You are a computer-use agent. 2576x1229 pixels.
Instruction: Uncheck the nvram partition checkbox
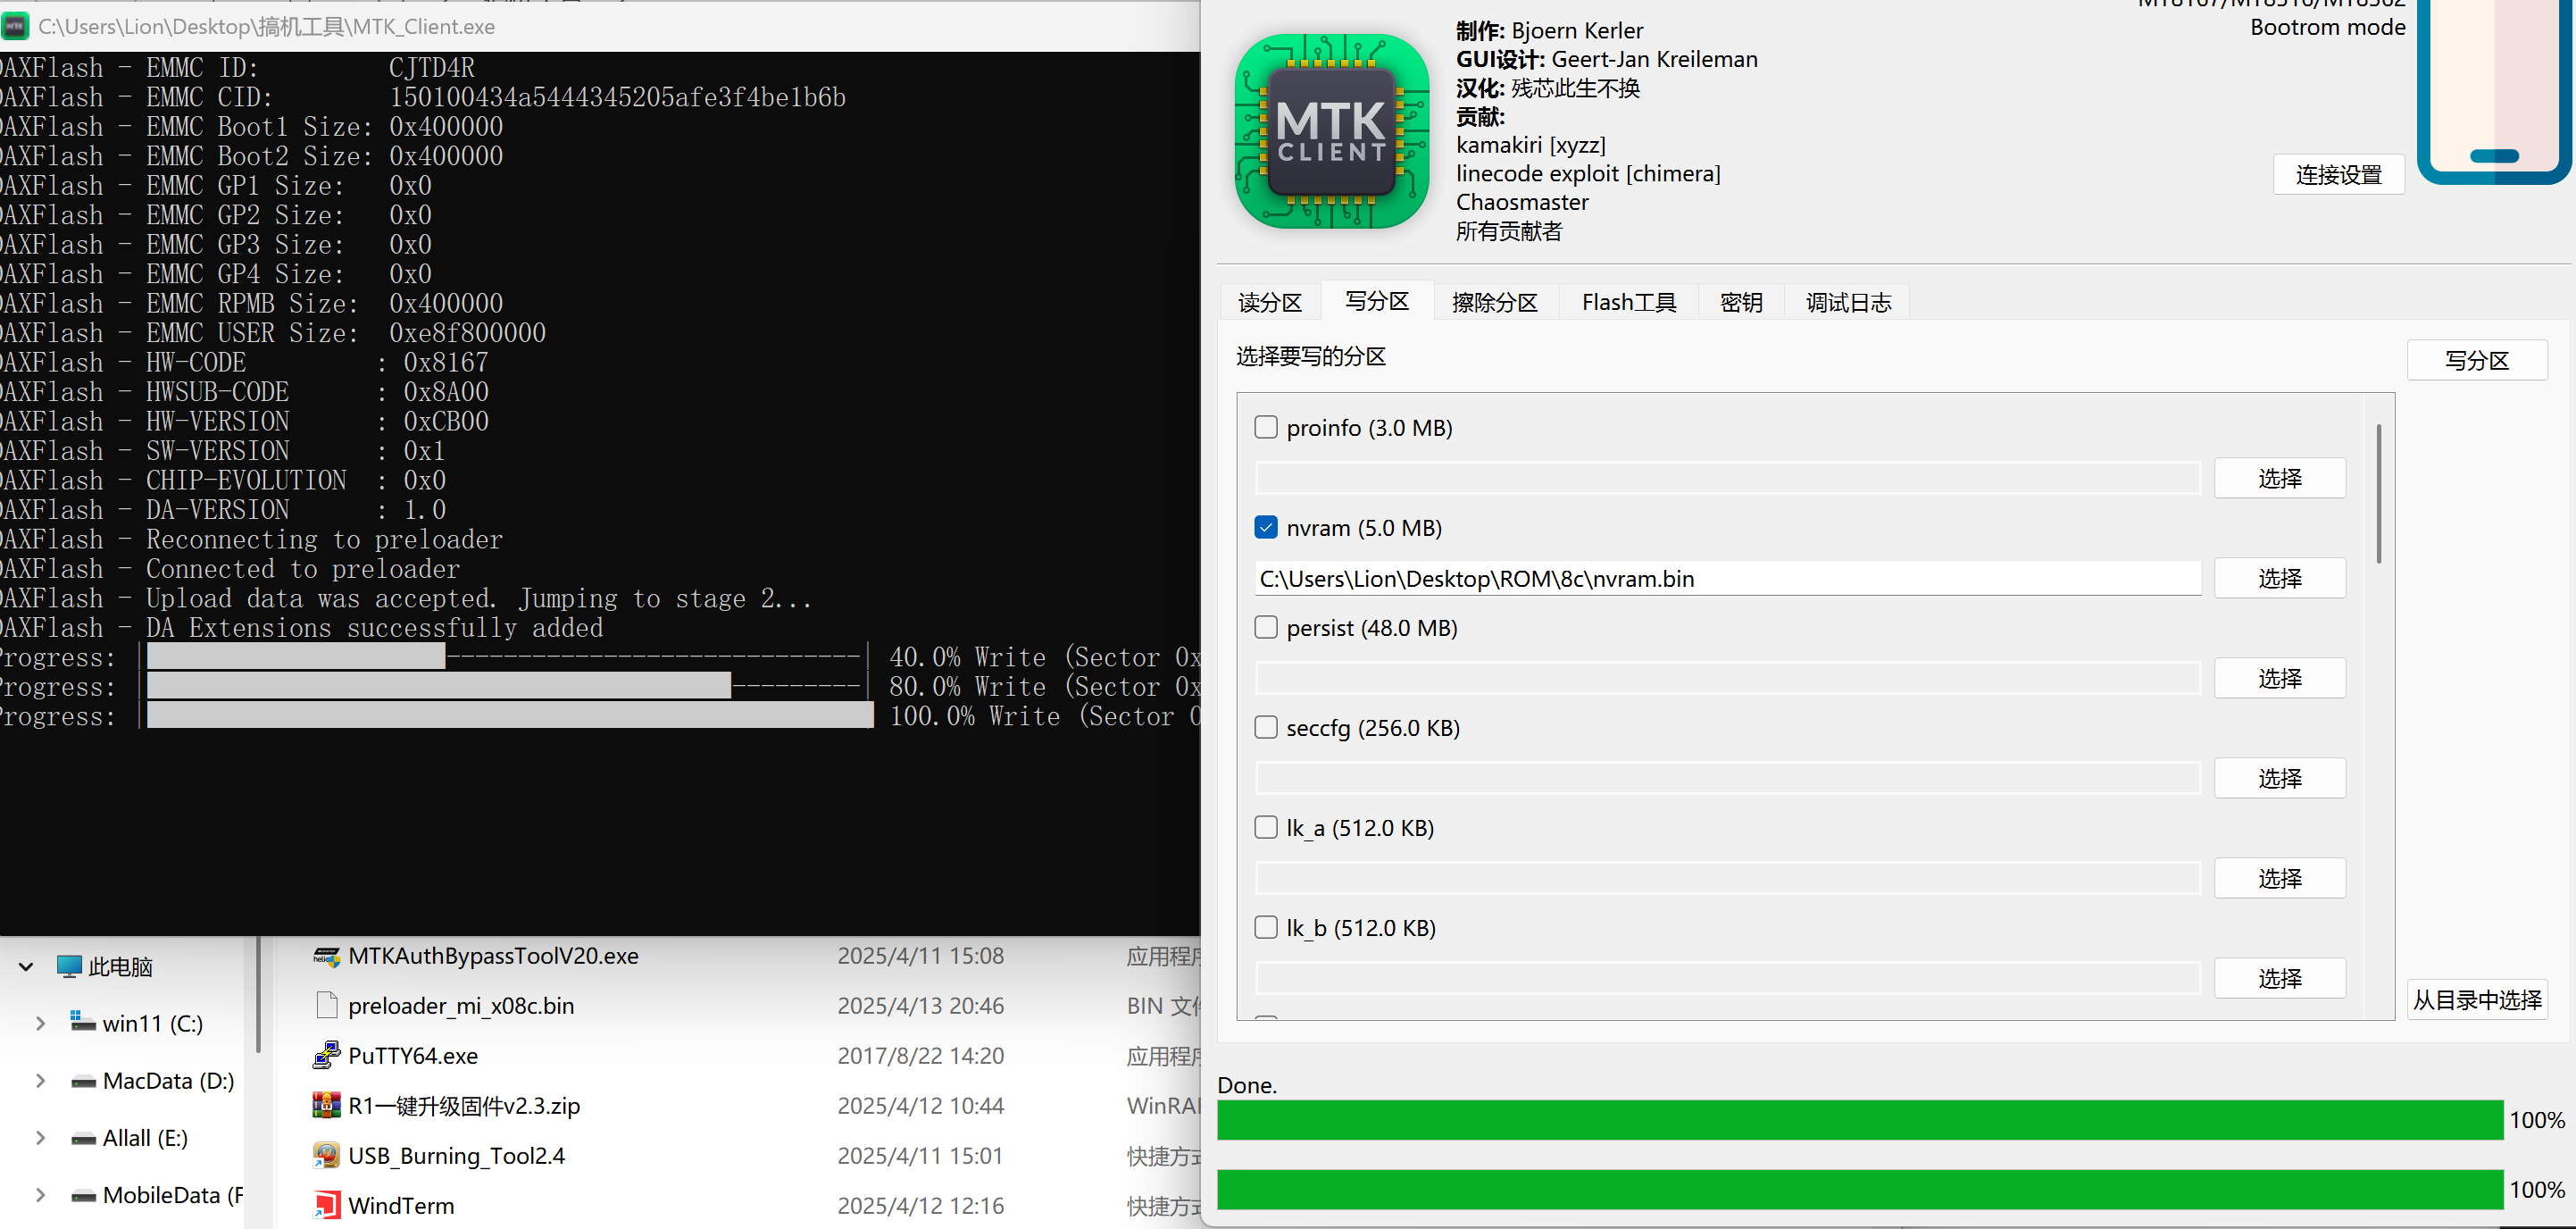click(x=1266, y=528)
